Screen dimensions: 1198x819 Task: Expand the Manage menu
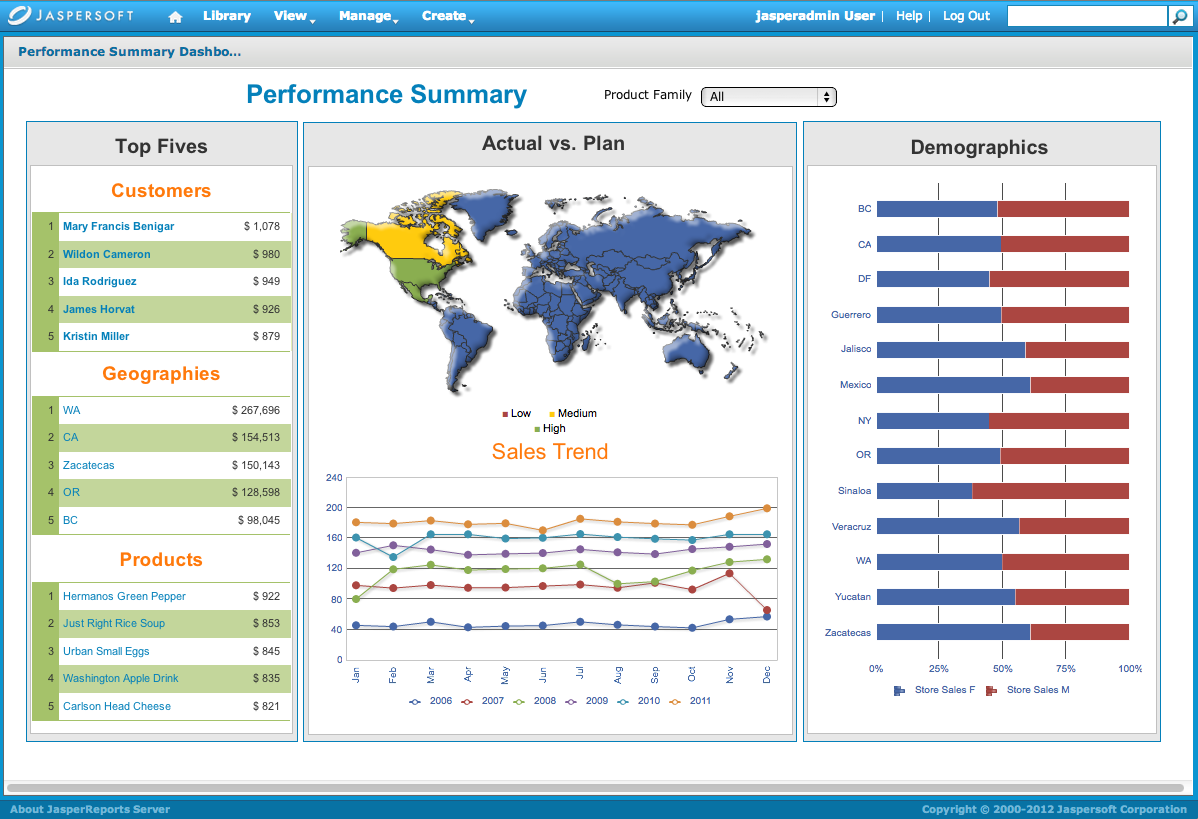tap(368, 16)
